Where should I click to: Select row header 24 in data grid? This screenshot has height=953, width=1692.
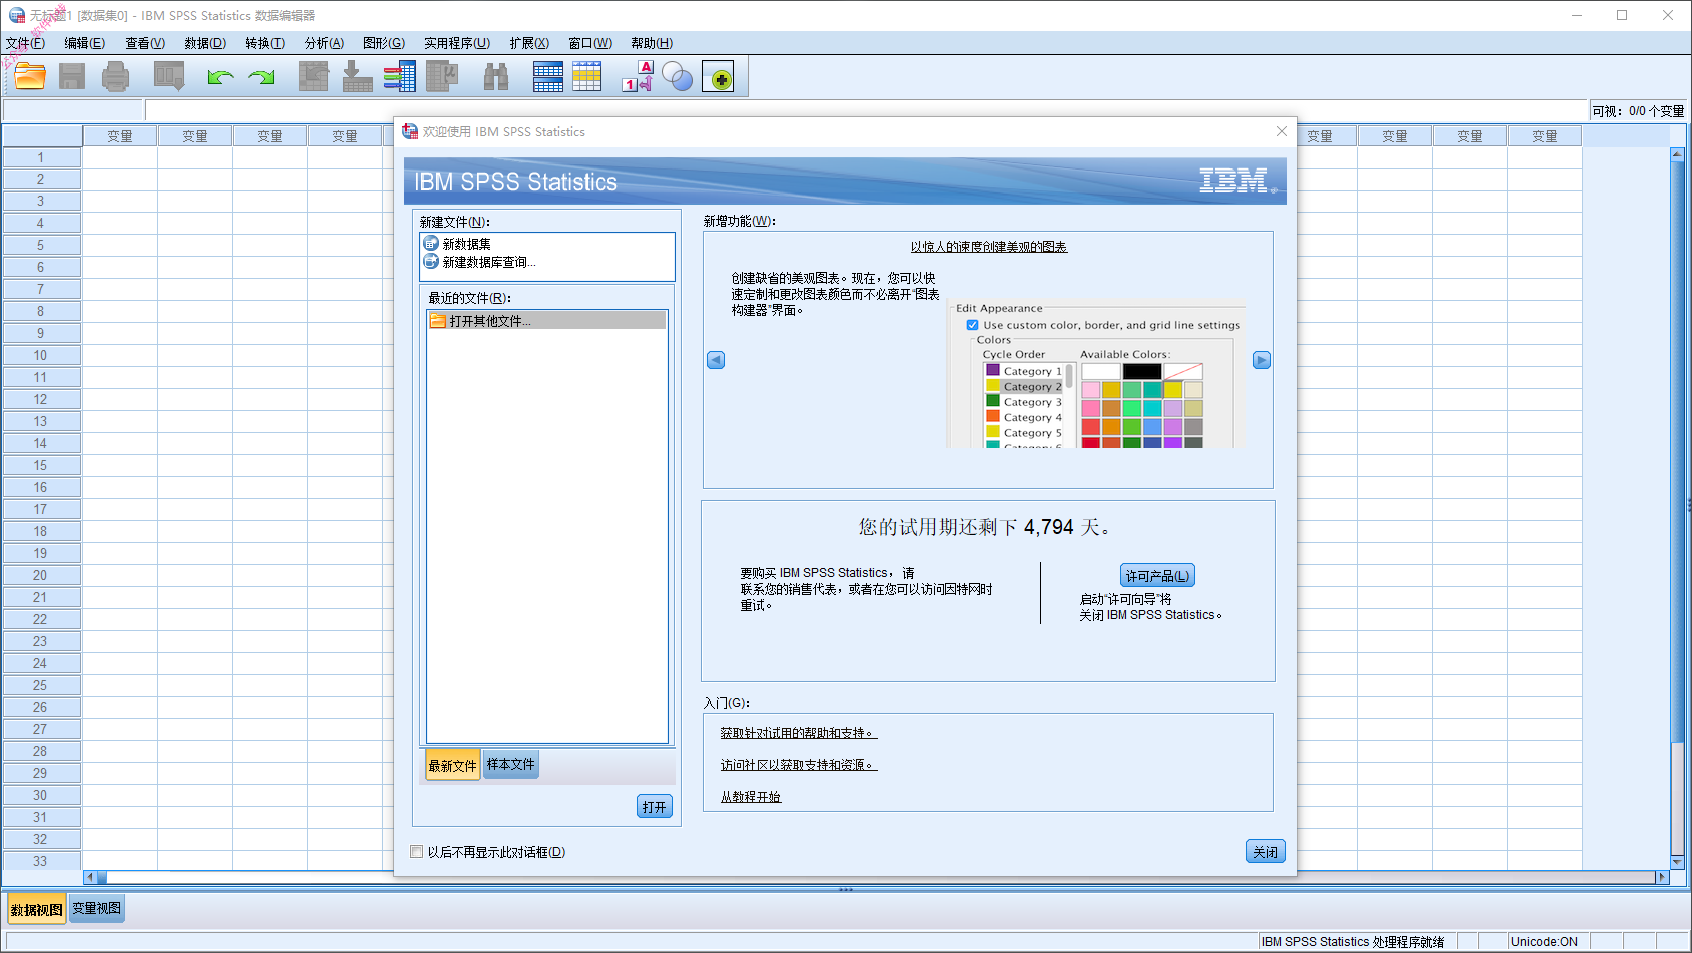coord(41,663)
